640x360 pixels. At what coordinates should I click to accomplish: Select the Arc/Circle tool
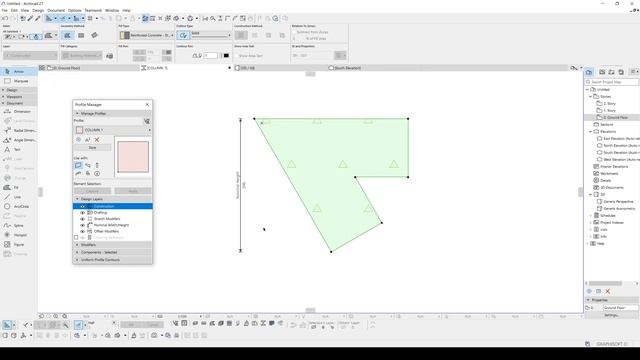(19, 207)
